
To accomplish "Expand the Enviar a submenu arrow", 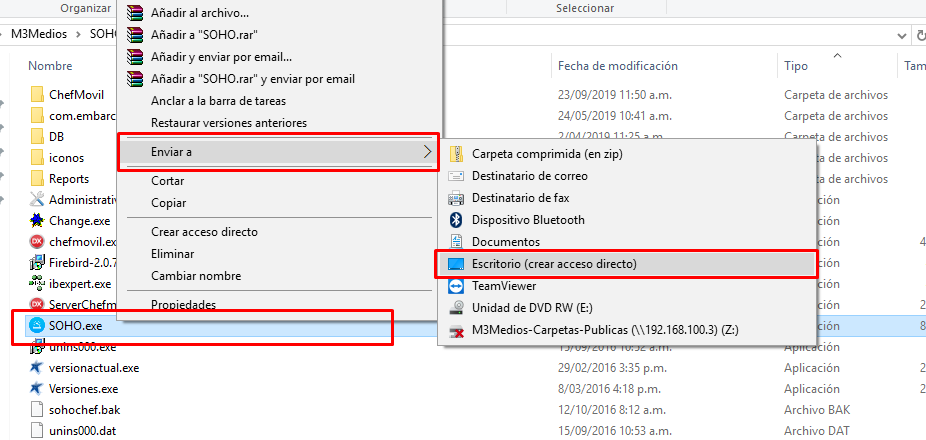I will (x=427, y=152).
